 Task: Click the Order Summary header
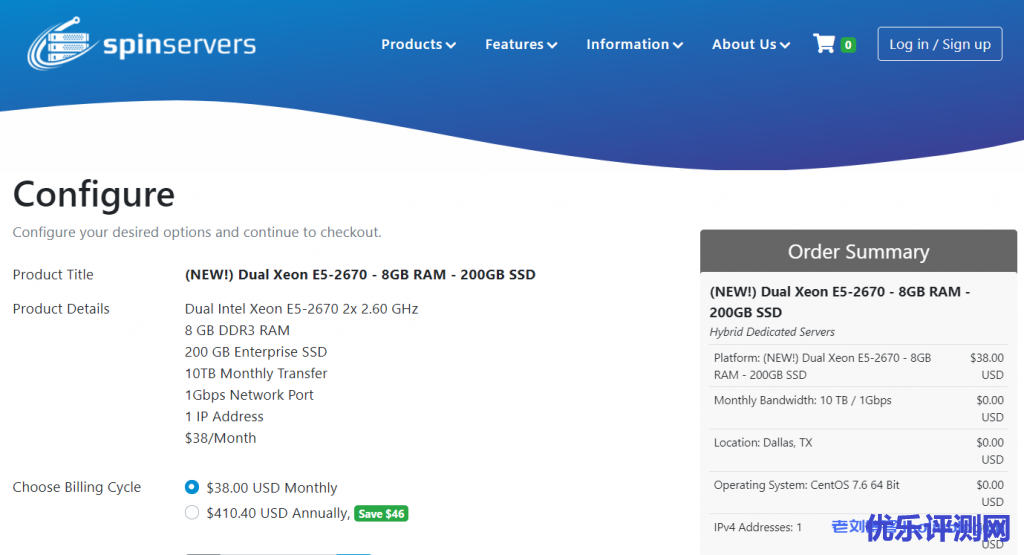coord(858,252)
